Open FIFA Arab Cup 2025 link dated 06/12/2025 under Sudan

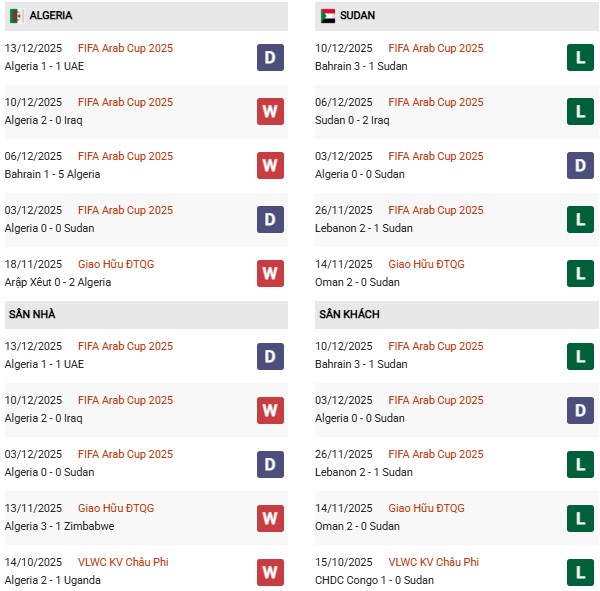435,102
